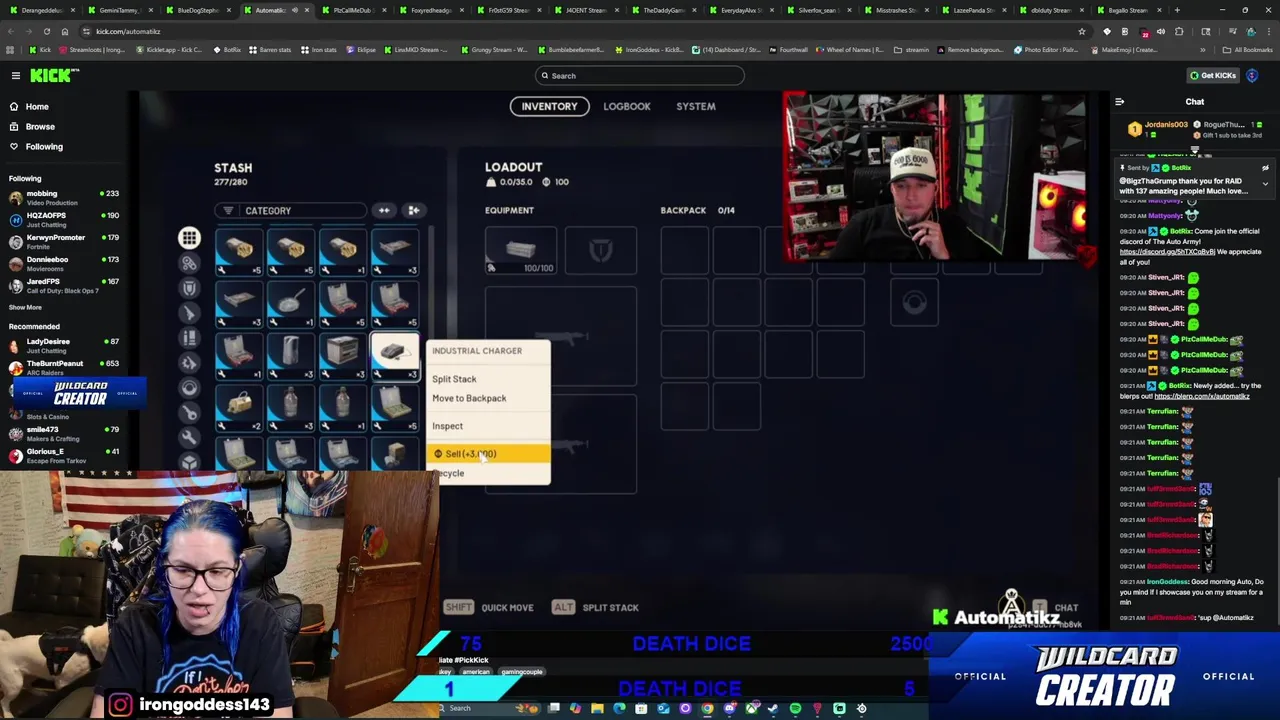The width and height of the screenshot is (1280, 720).
Task: Open the discord.gg link in chat
Action: pyautogui.click(x=1167, y=252)
